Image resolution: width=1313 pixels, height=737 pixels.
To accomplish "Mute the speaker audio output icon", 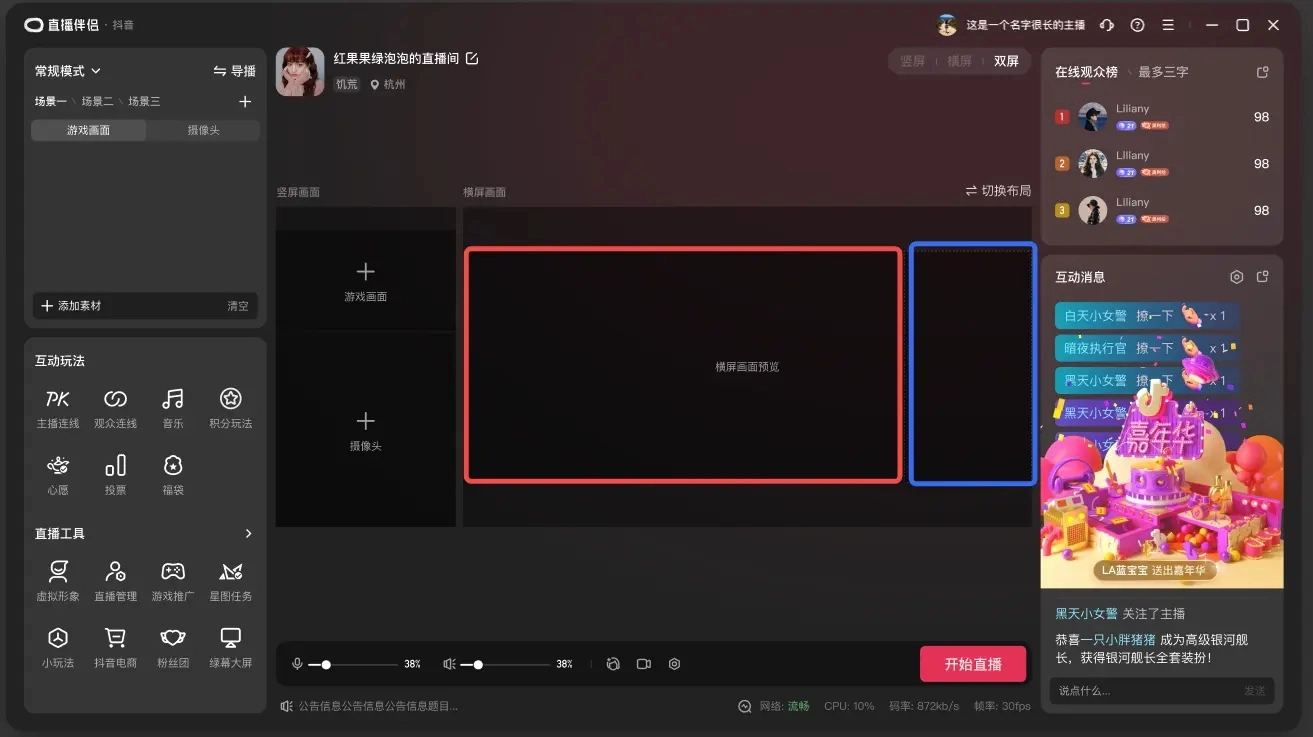I will pos(449,664).
